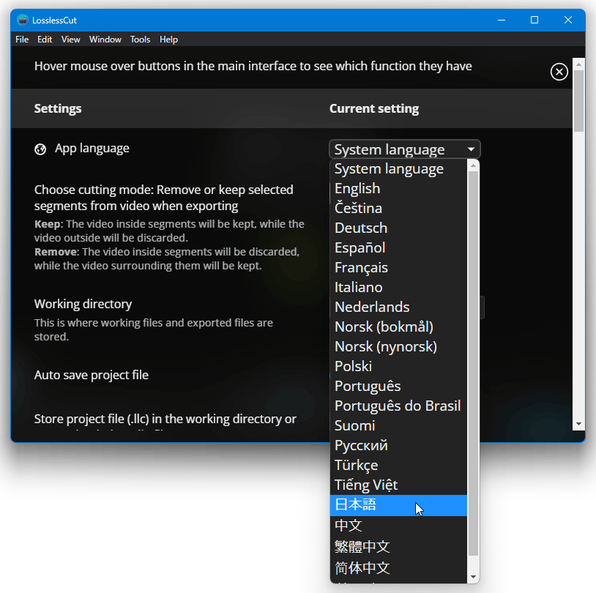The height and width of the screenshot is (593, 596).
Task: Click the globe icon beside App language
Action: [x=40, y=149]
